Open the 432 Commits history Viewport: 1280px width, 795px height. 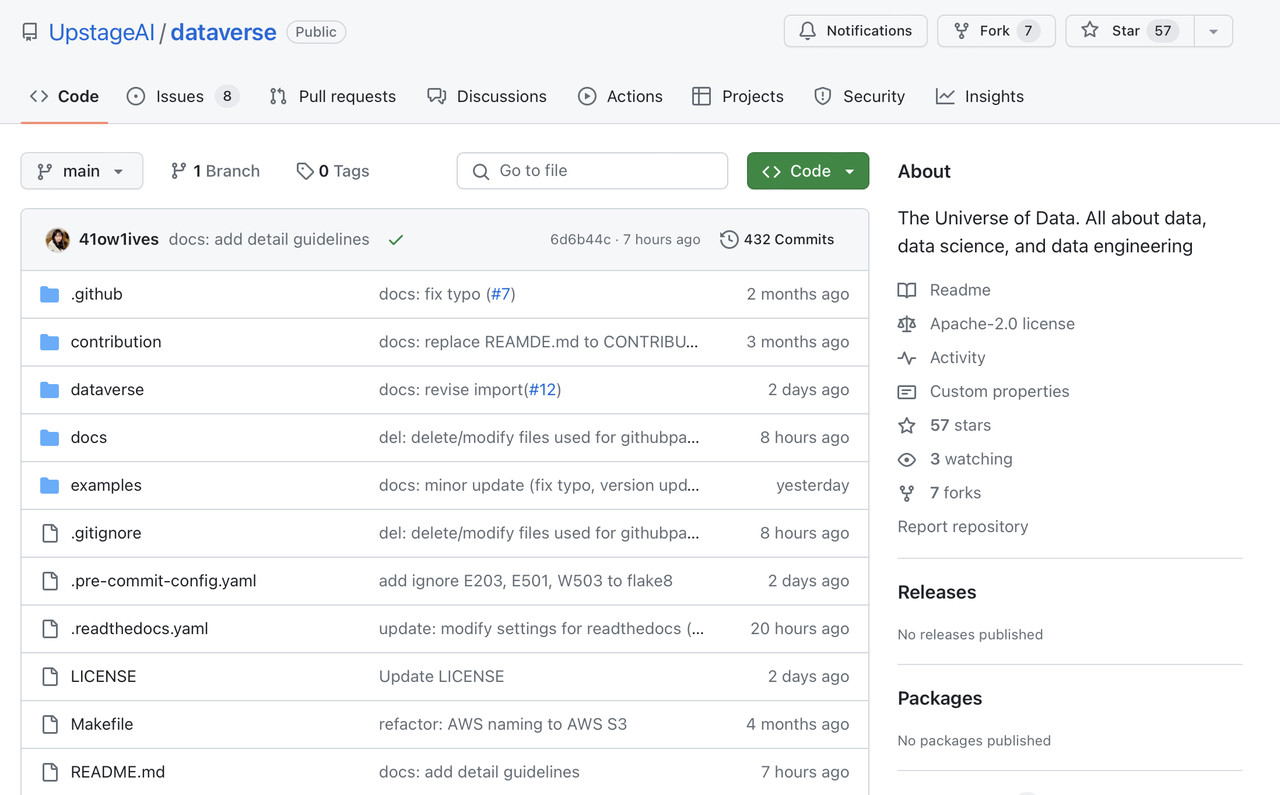click(777, 240)
